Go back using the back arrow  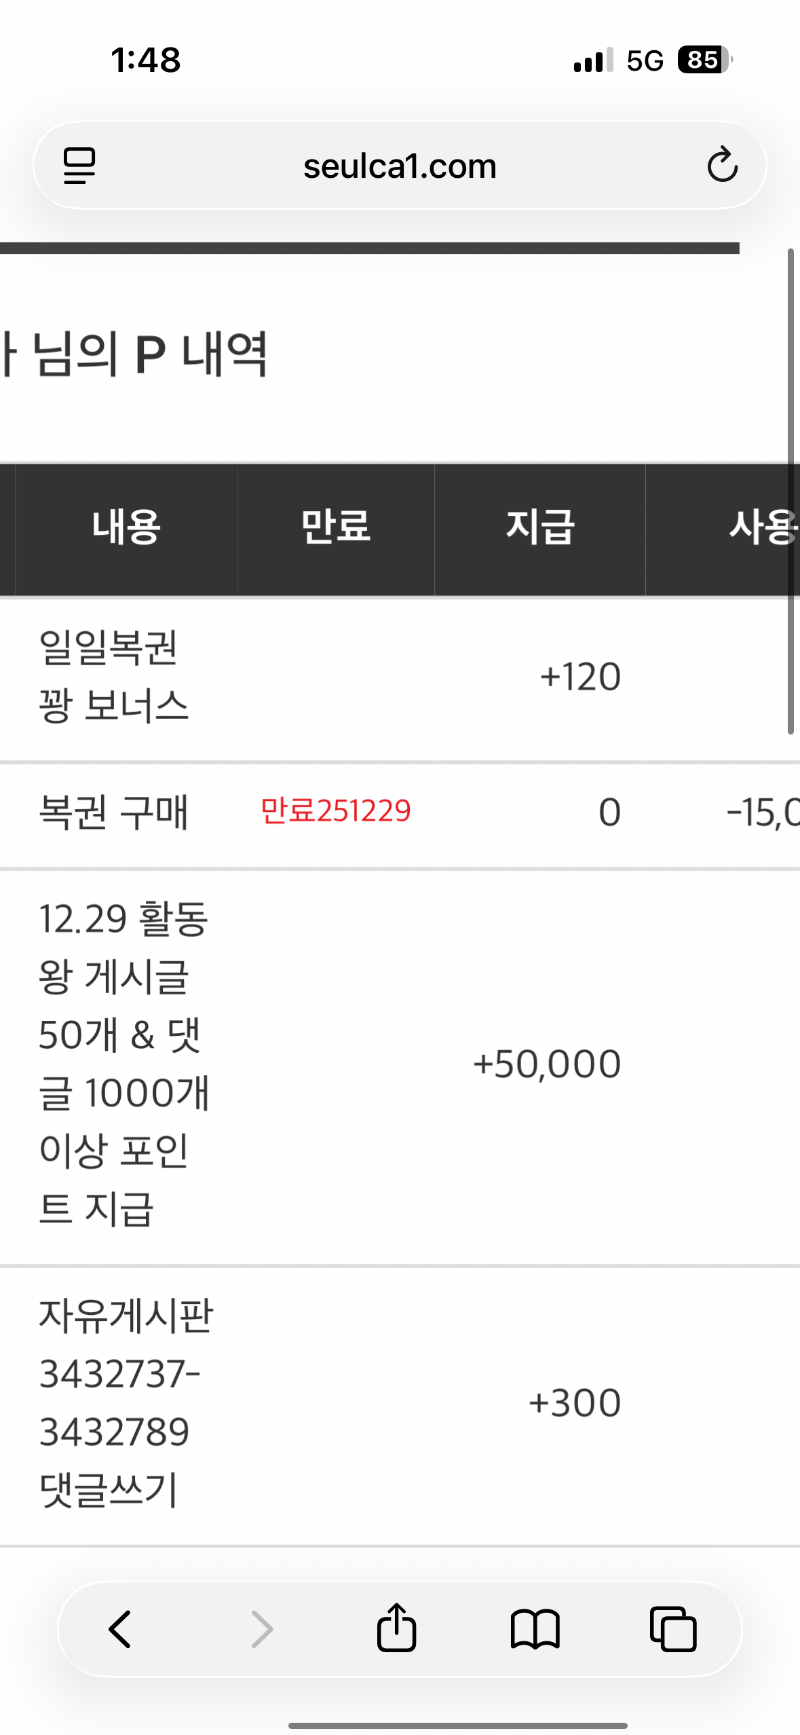(x=120, y=1629)
